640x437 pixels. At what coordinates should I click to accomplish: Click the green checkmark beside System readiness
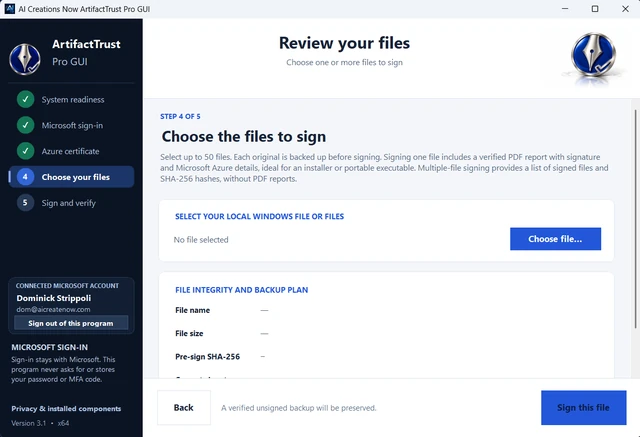(x=25, y=99)
